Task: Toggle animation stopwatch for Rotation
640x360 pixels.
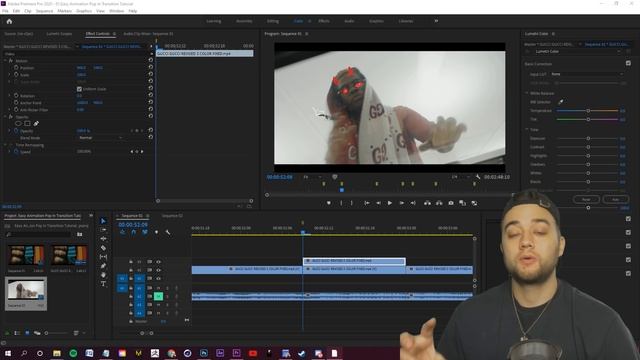Action: [16, 96]
